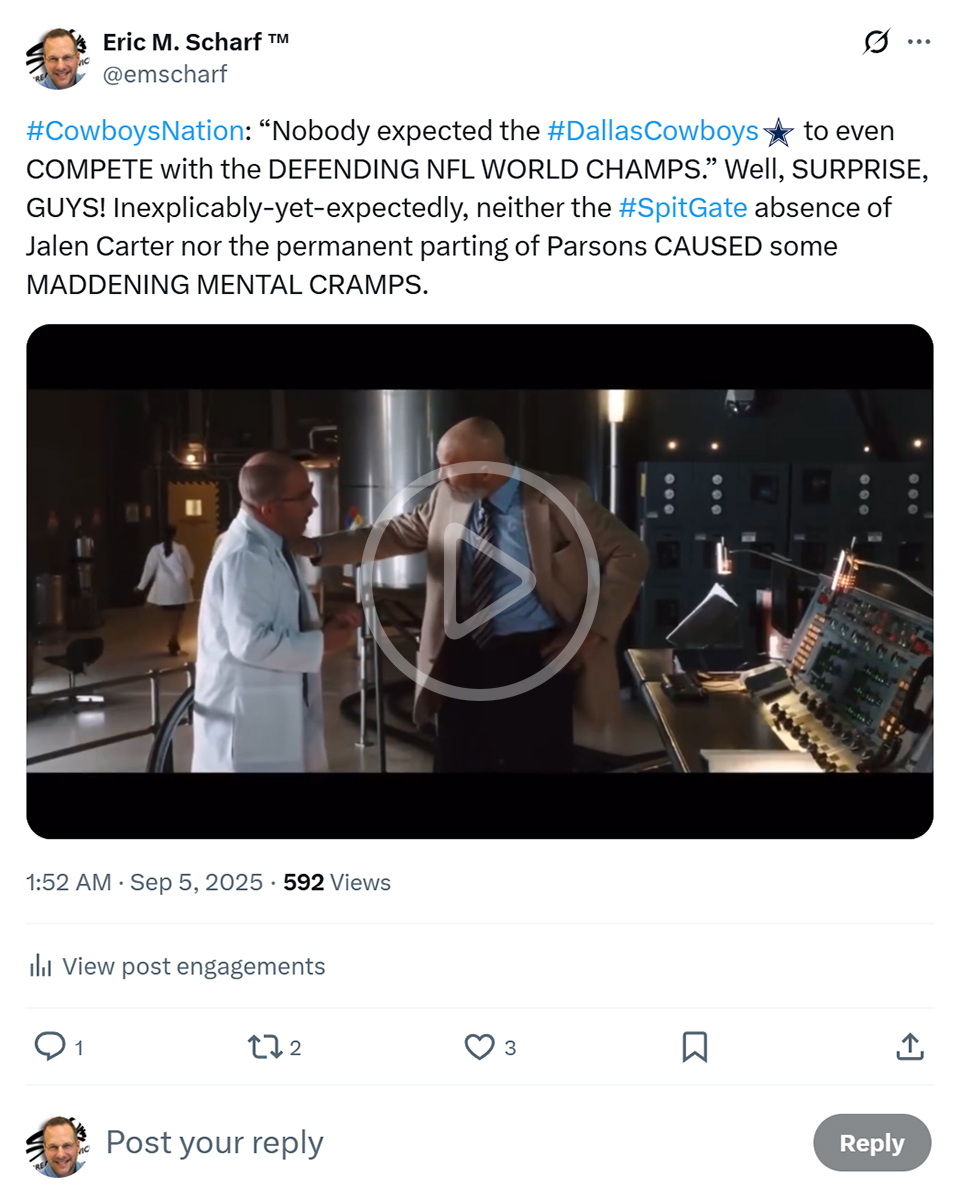This screenshot has width=960, height=1200.
Task: Open the #CowboysNation hashtag link
Action: click(x=135, y=131)
